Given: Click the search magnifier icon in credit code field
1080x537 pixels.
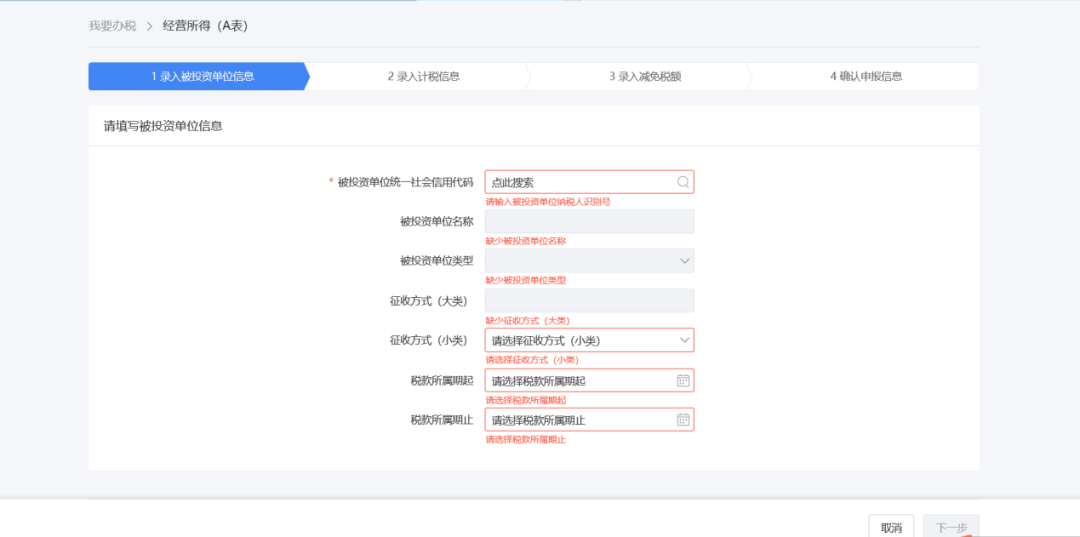Looking at the screenshot, I should [683, 182].
